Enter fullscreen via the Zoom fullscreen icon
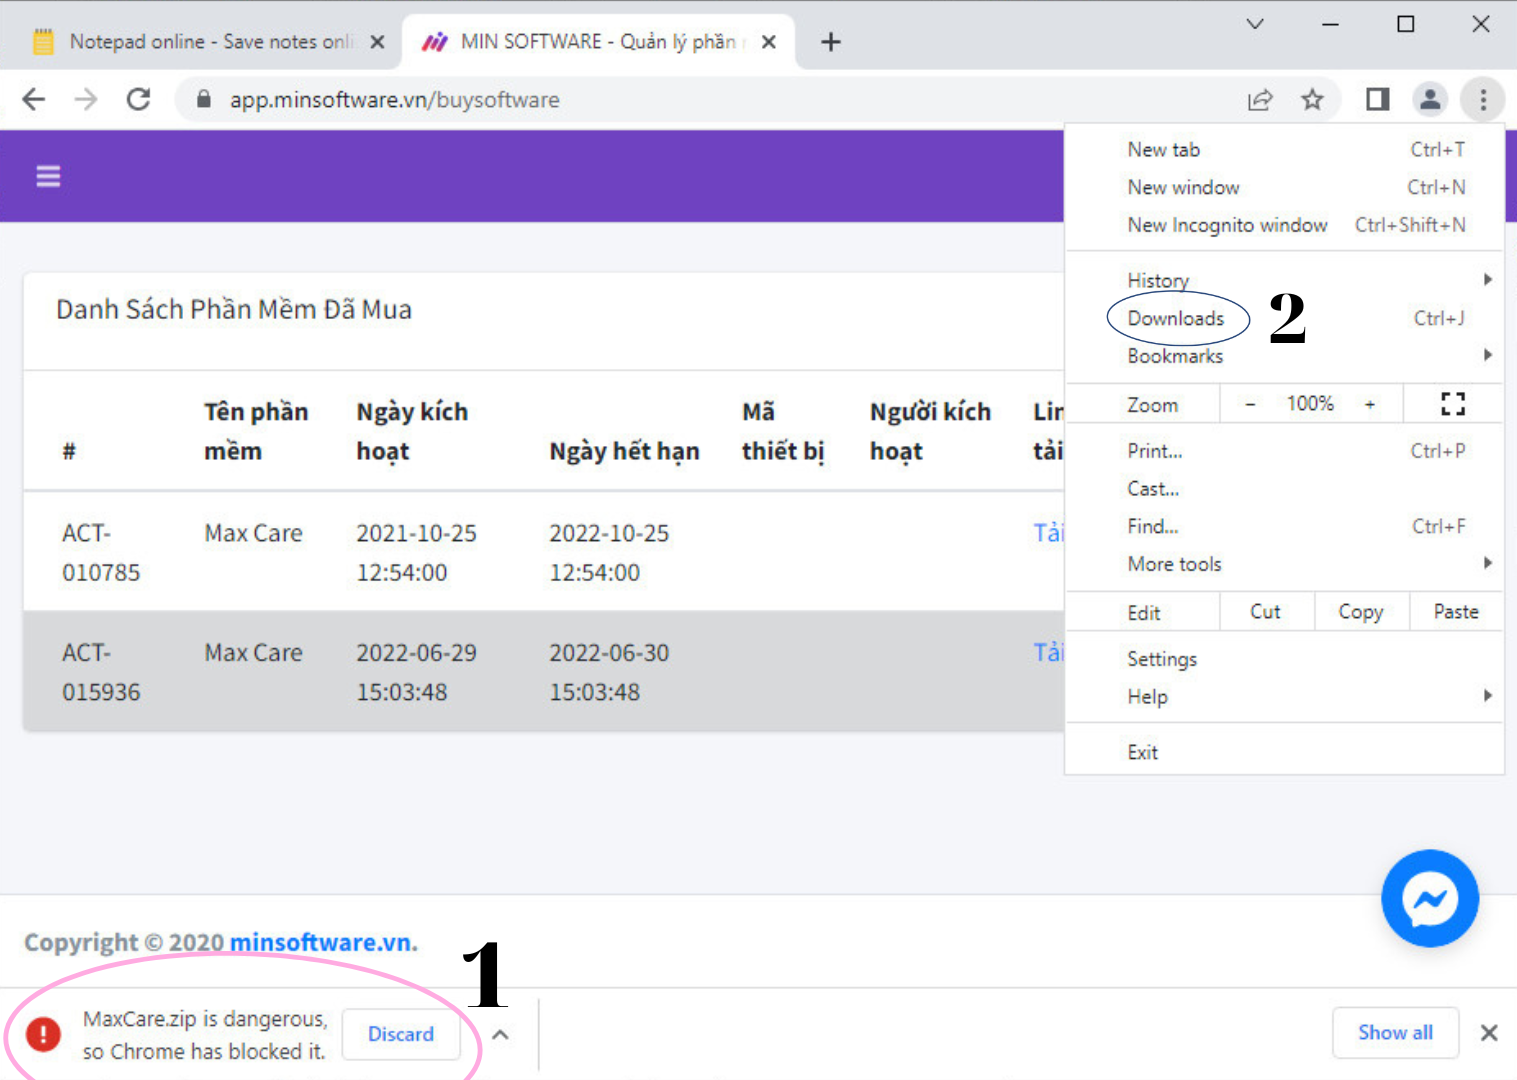 pos(1452,403)
